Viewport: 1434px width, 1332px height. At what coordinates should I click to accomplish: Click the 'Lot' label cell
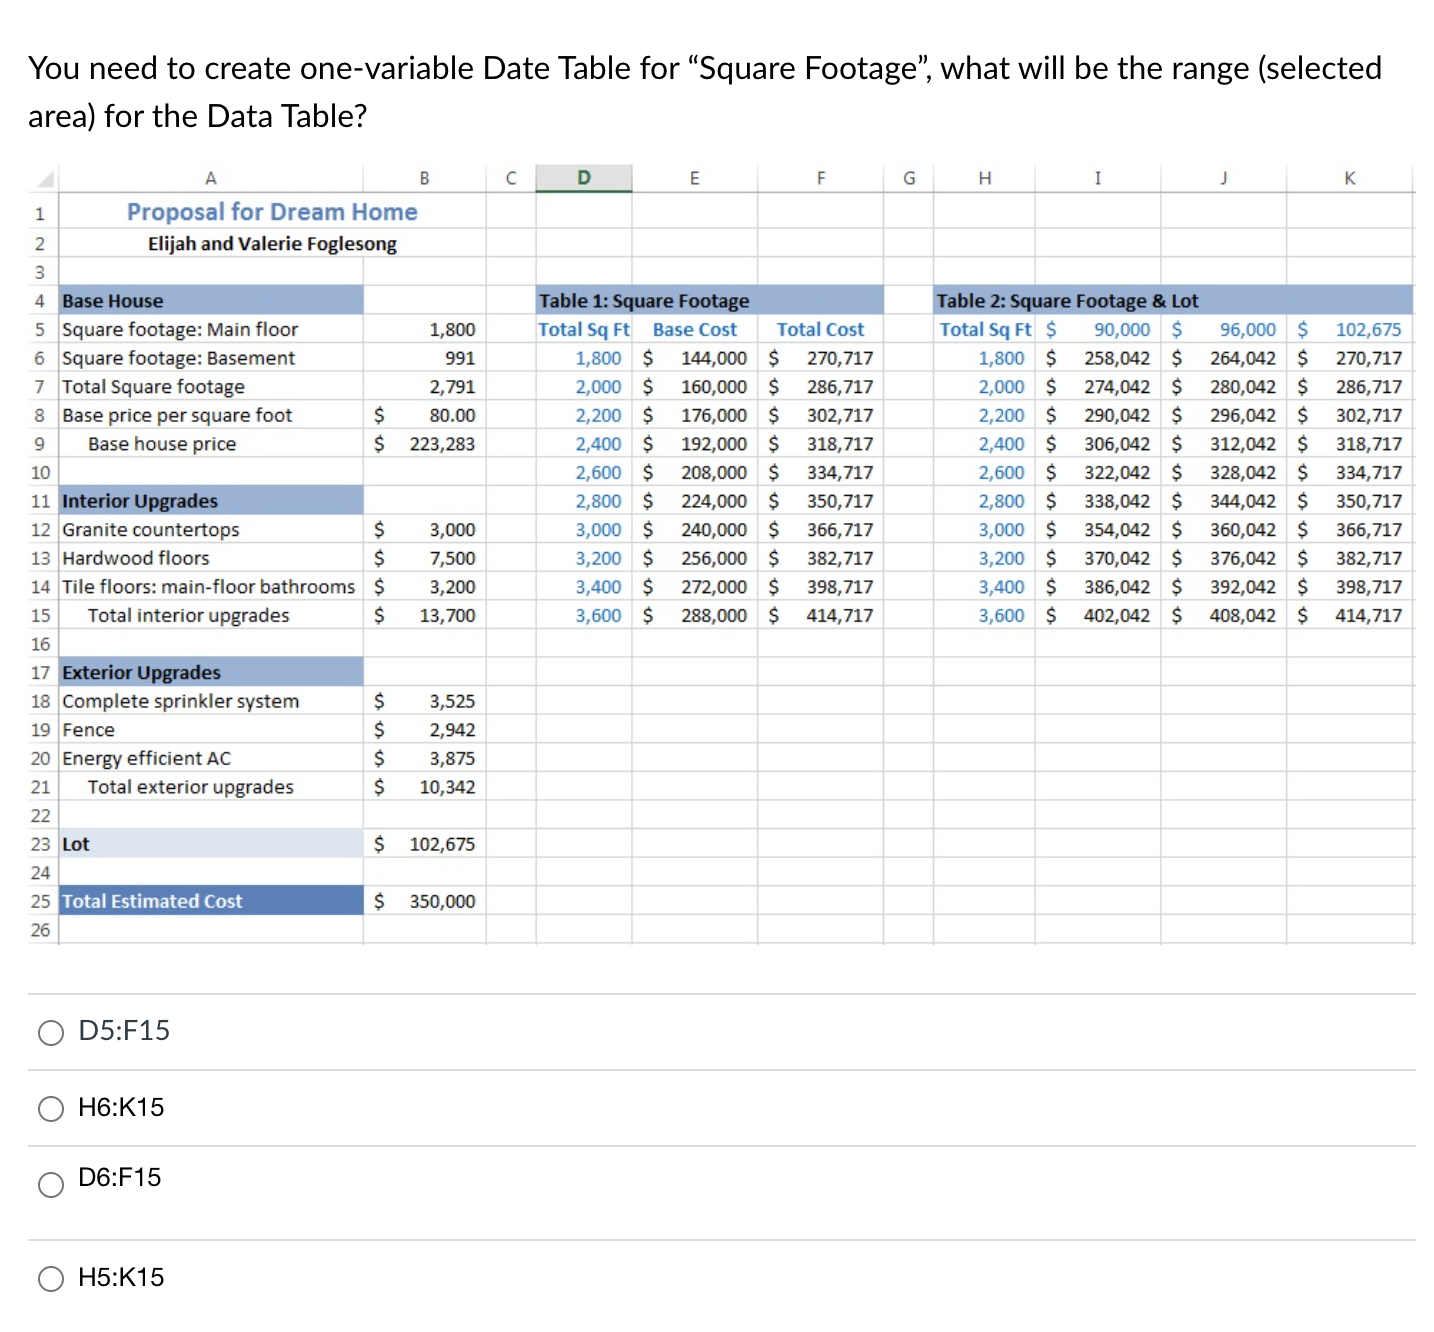point(211,843)
